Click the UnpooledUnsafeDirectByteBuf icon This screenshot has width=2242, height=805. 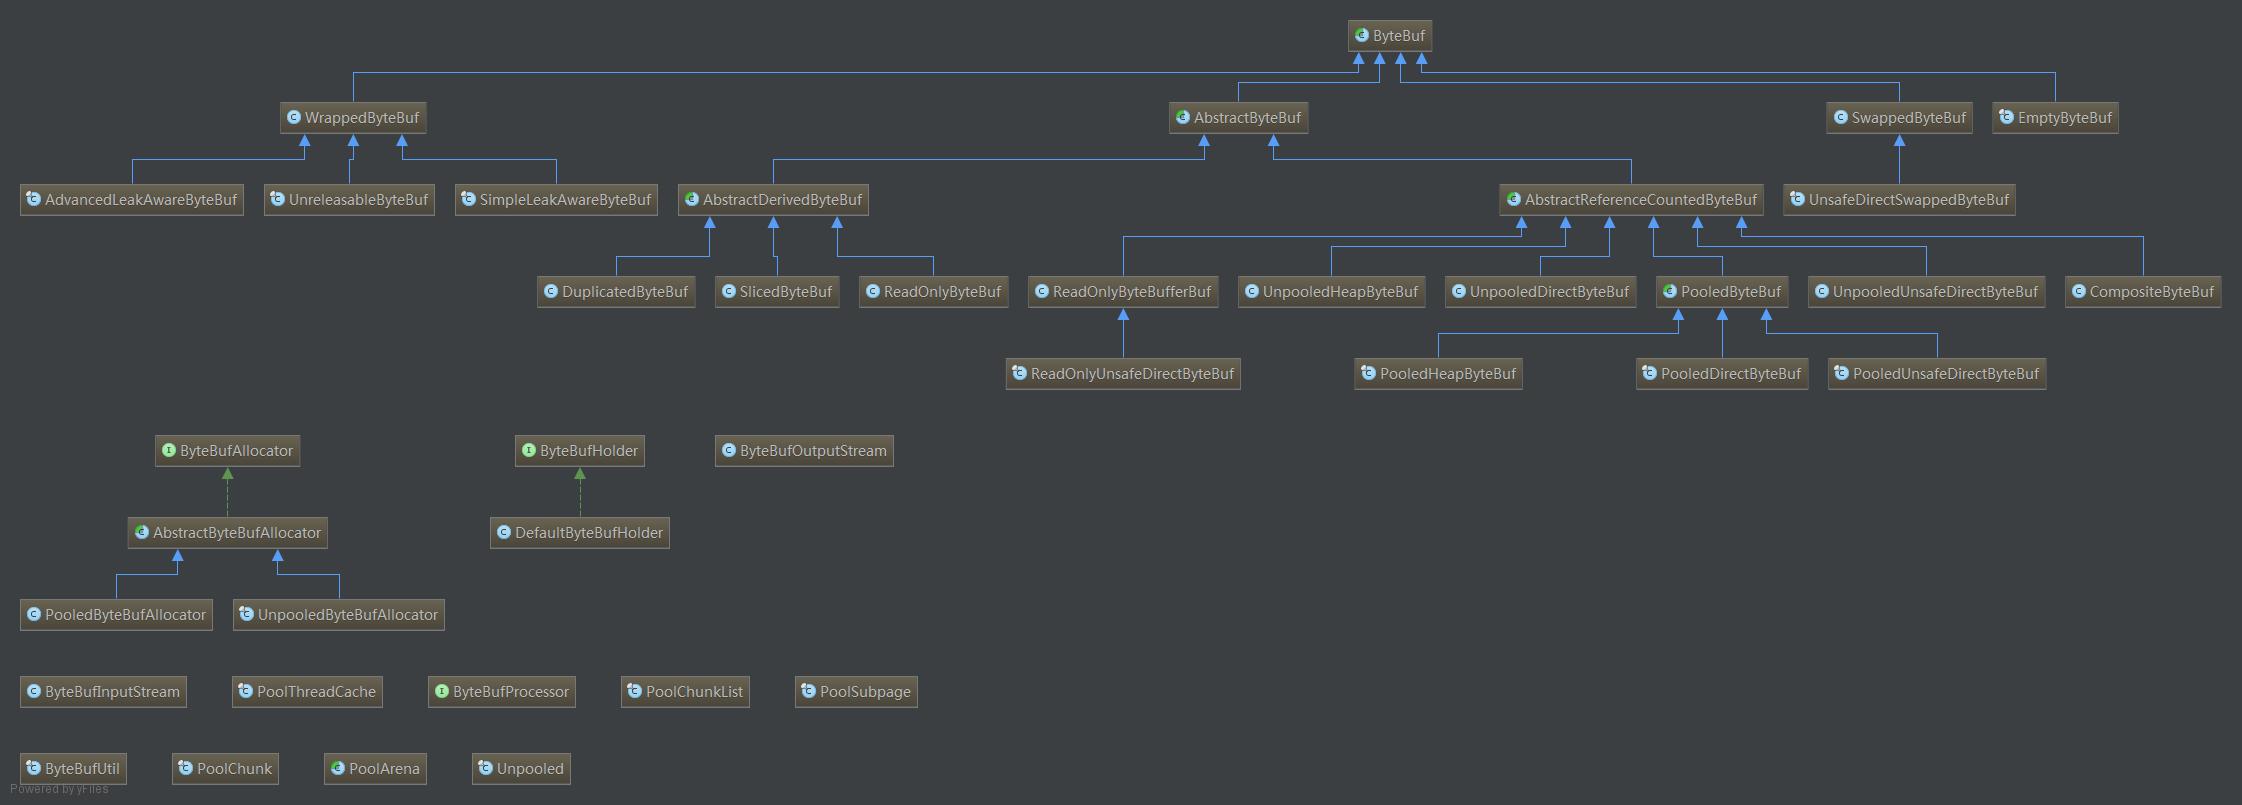pyautogui.click(x=1821, y=291)
